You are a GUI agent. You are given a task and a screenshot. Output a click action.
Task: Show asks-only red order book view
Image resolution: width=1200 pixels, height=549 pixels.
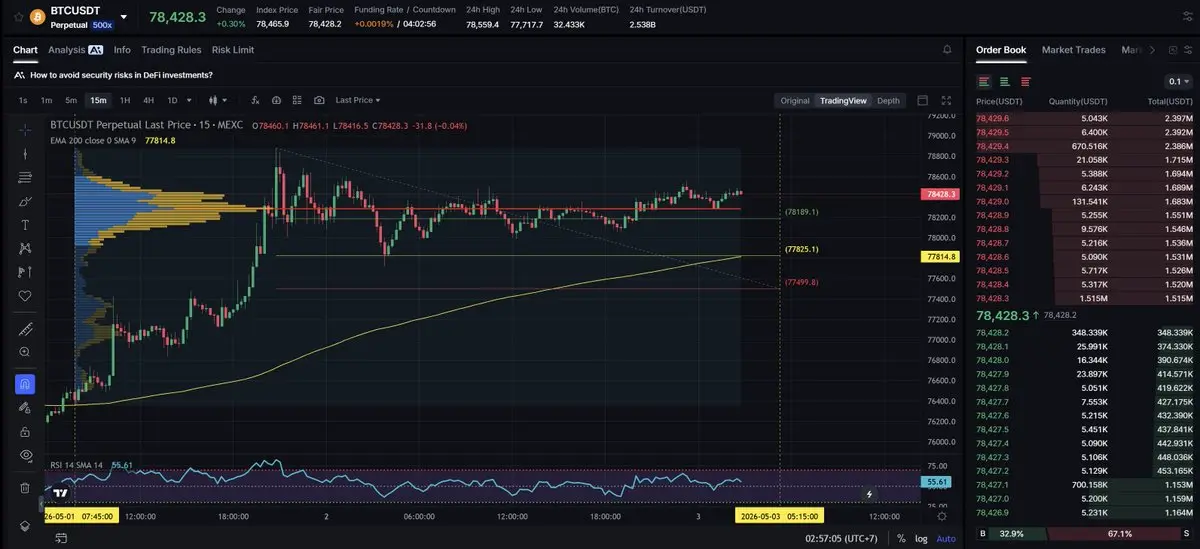pyautogui.click(x=1025, y=81)
